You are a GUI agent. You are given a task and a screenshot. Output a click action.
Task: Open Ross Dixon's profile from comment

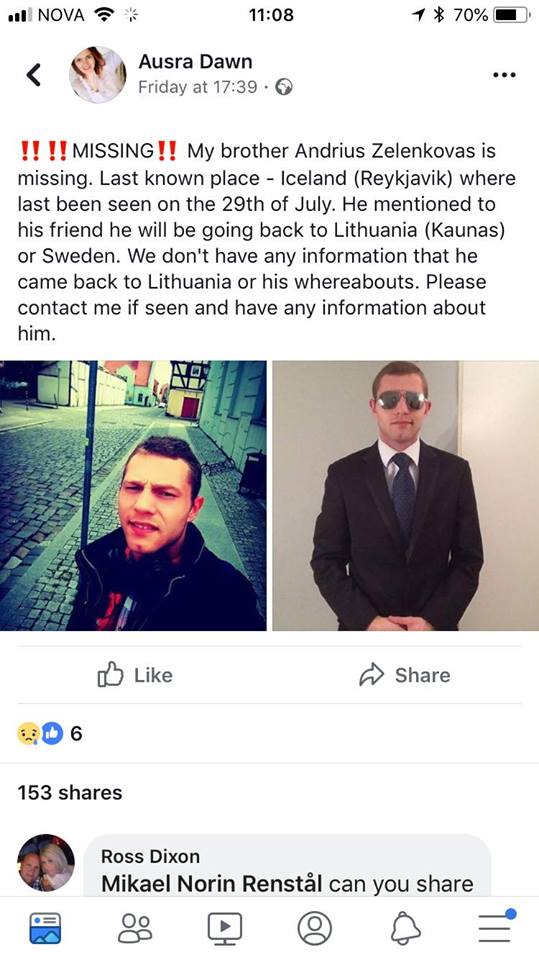pos(150,856)
